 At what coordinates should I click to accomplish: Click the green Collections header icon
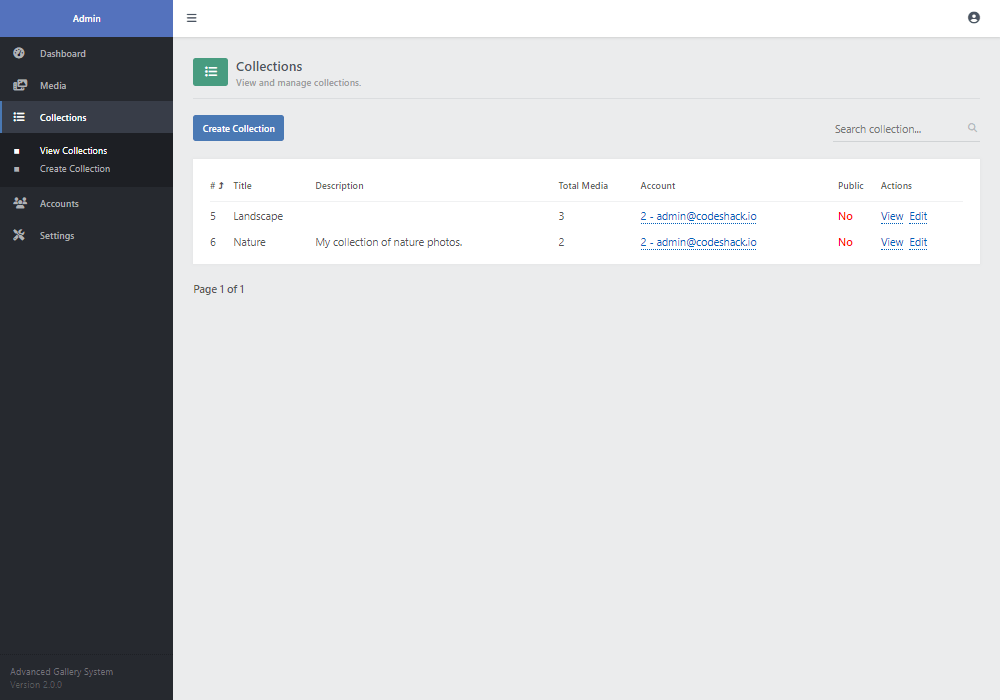pos(210,72)
